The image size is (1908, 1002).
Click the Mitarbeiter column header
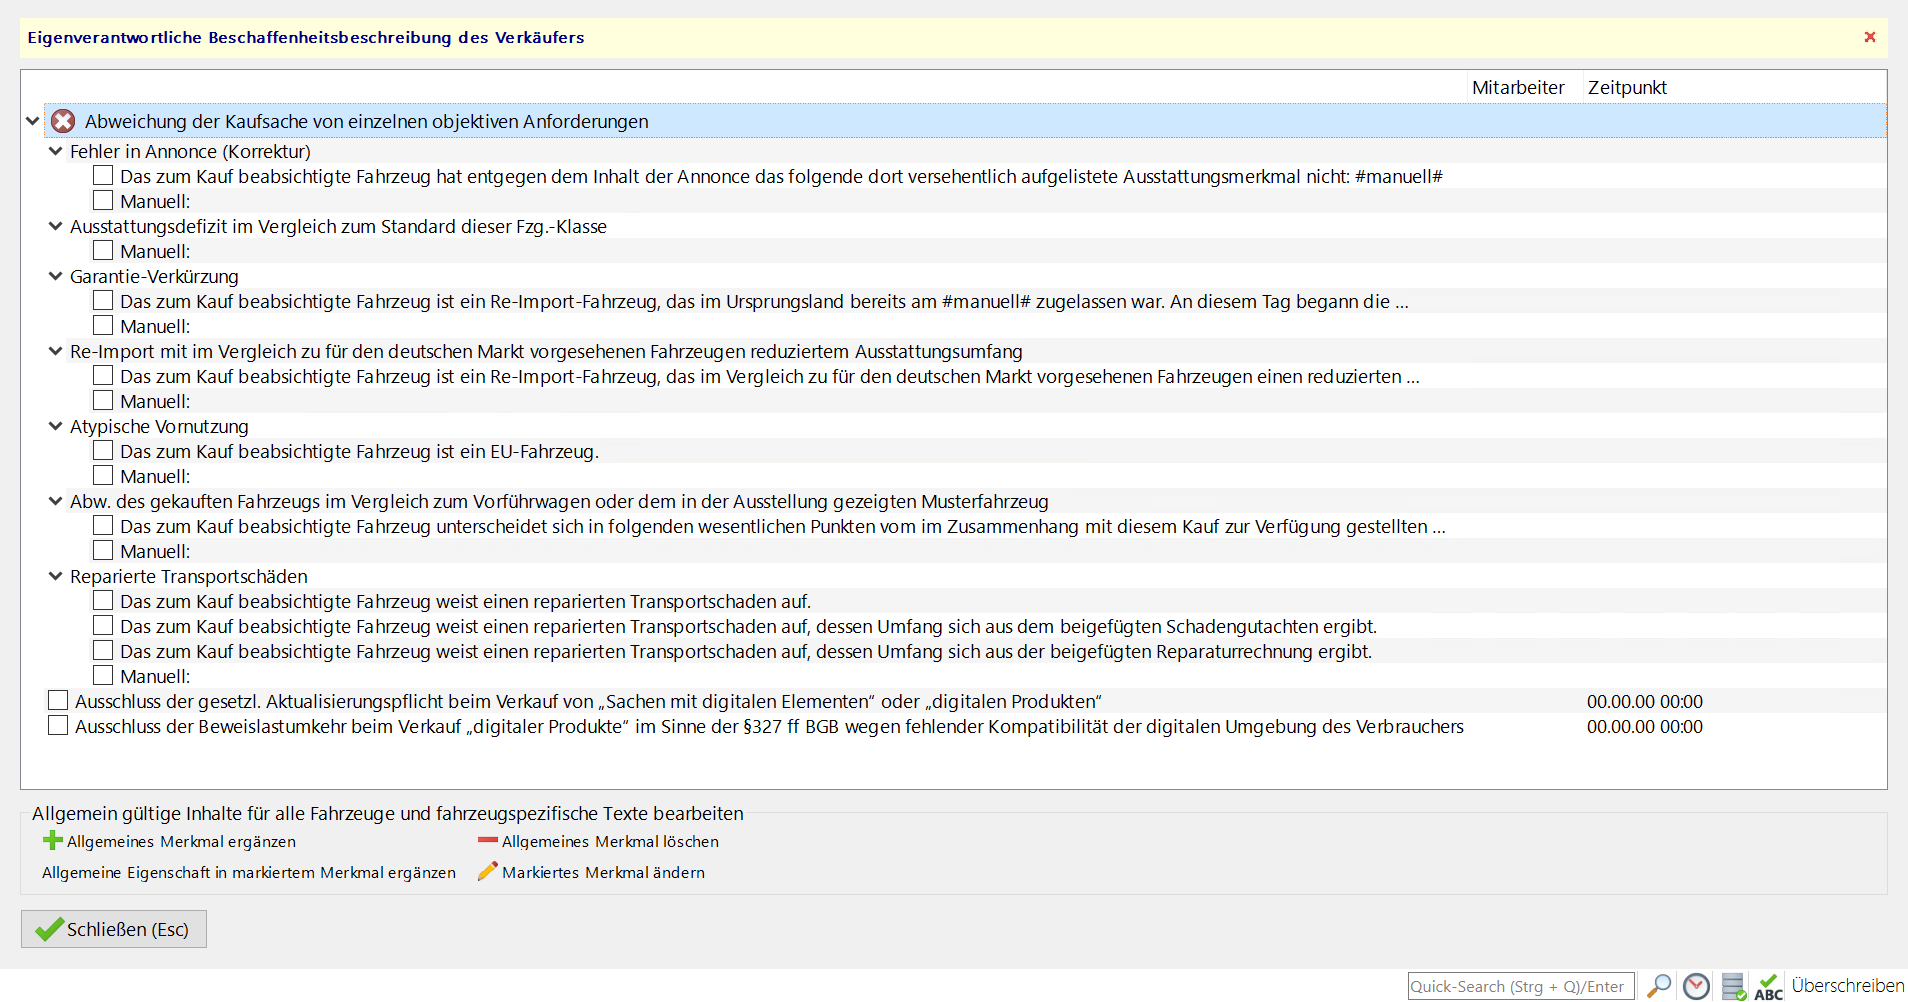point(1517,88)
